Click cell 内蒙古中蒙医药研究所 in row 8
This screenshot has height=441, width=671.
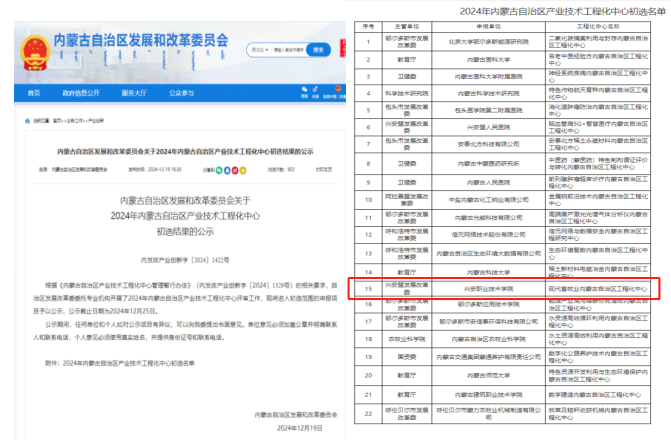(x=489, y=163)
